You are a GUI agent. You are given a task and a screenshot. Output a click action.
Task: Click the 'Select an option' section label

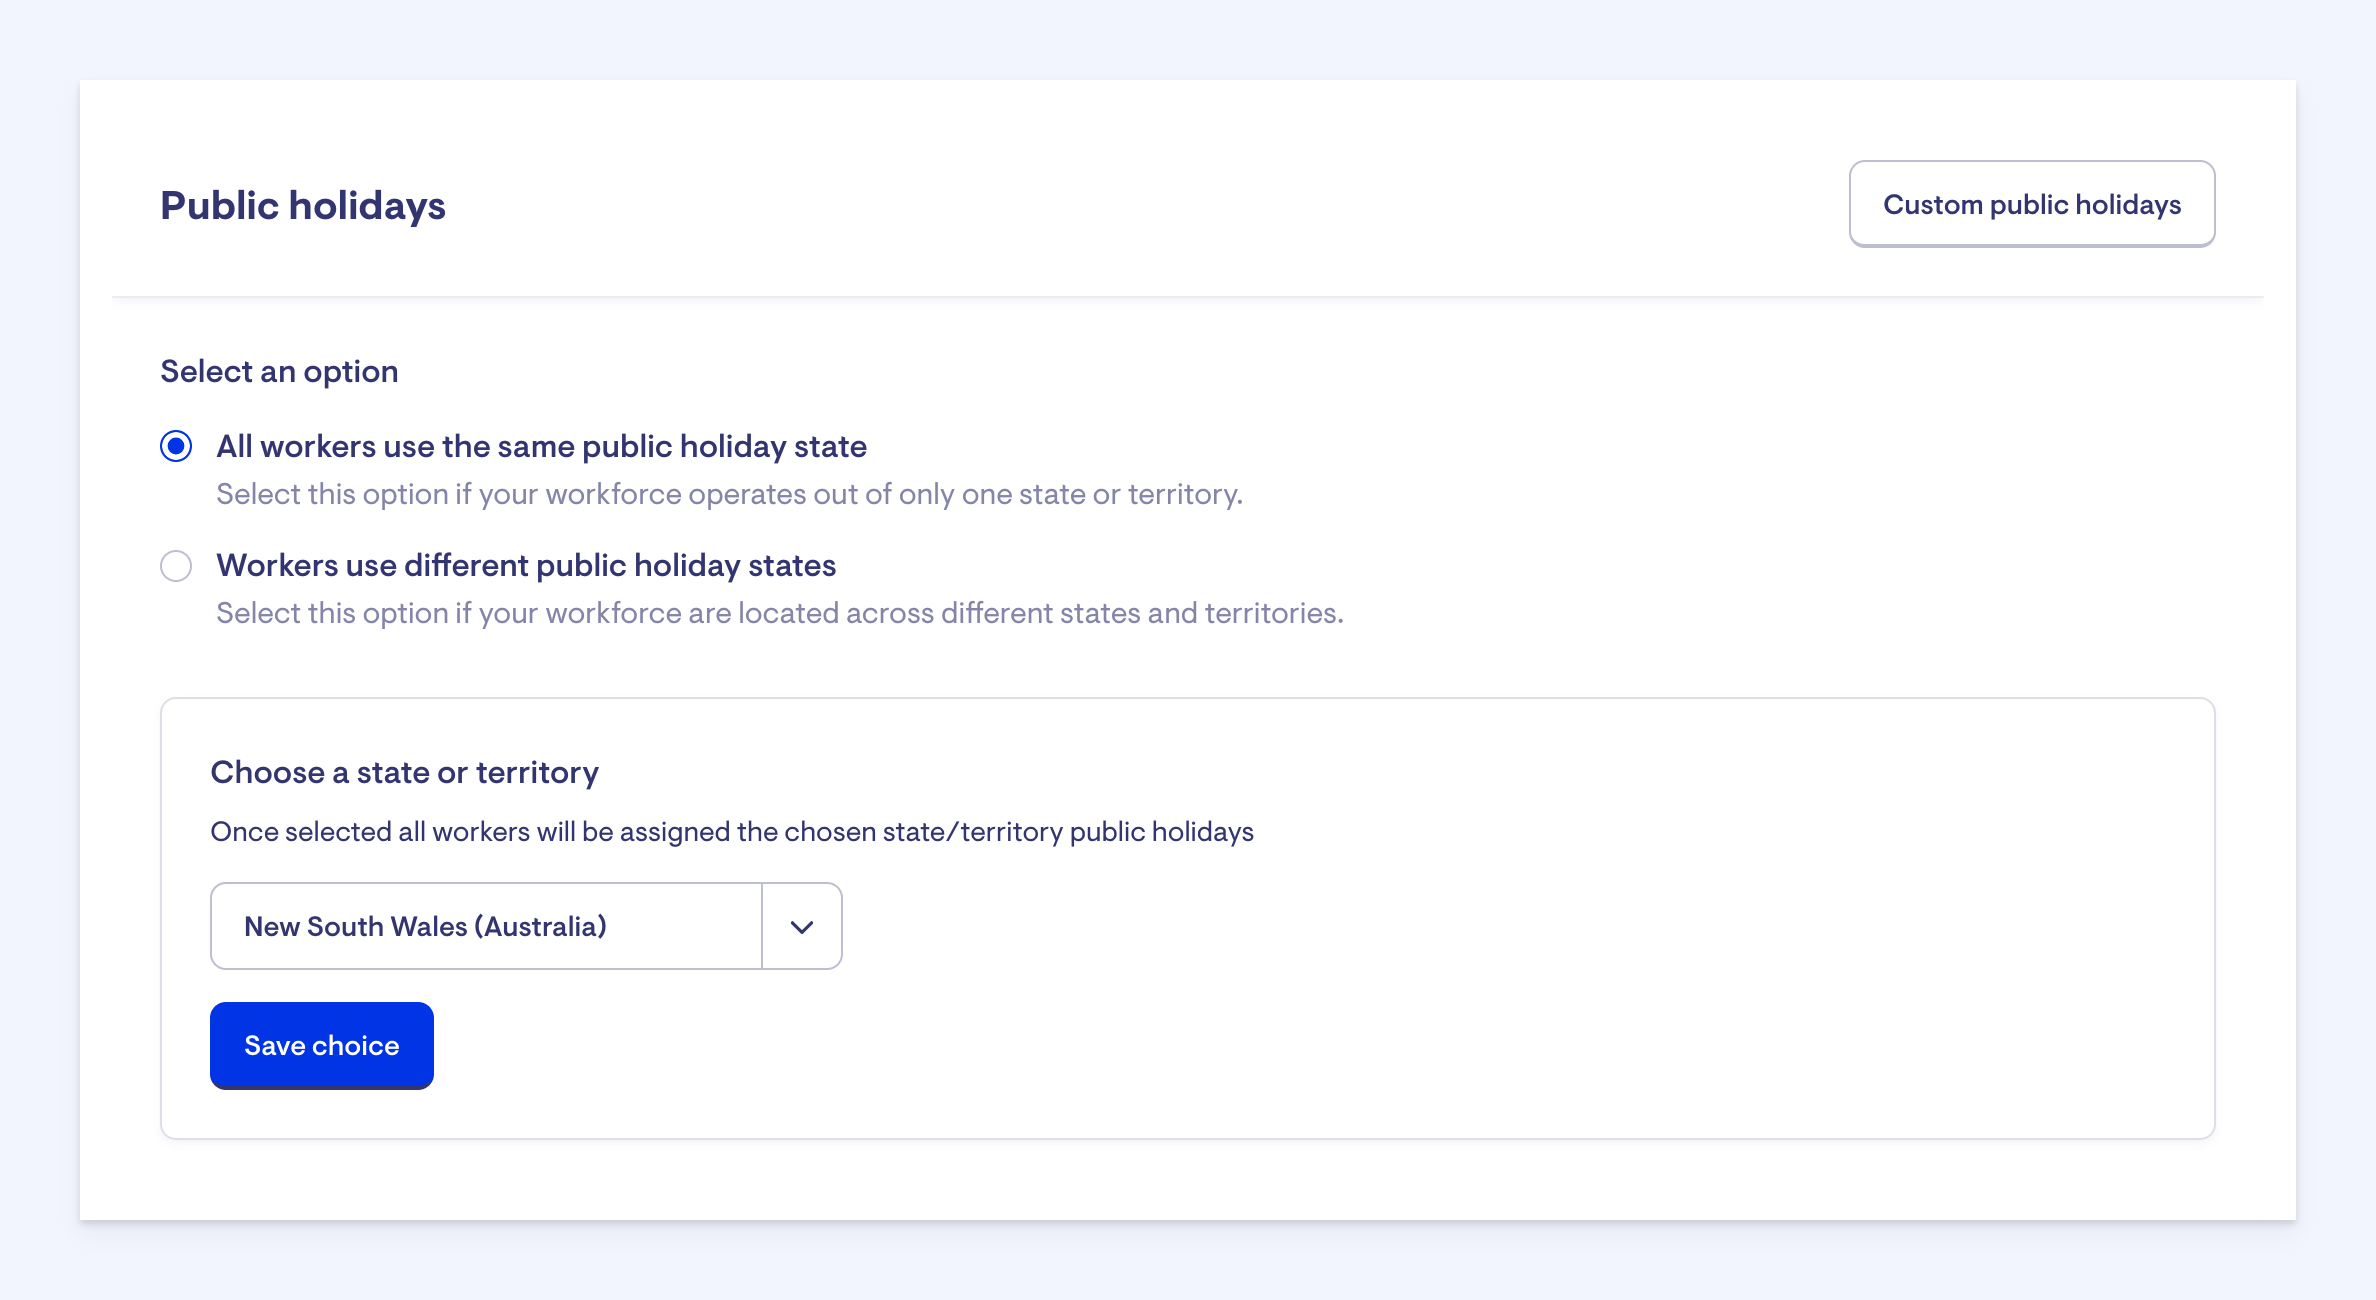click(x=279, y=371)
